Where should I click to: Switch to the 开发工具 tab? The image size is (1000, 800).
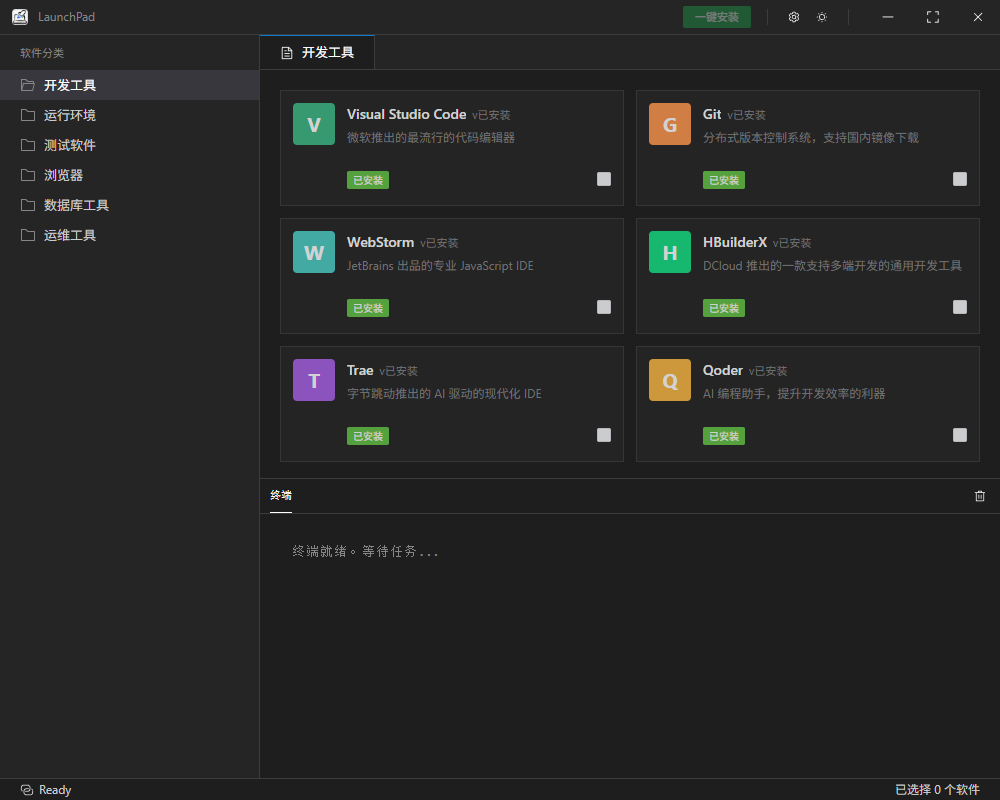pyautogui.click(x=317, y=52)
